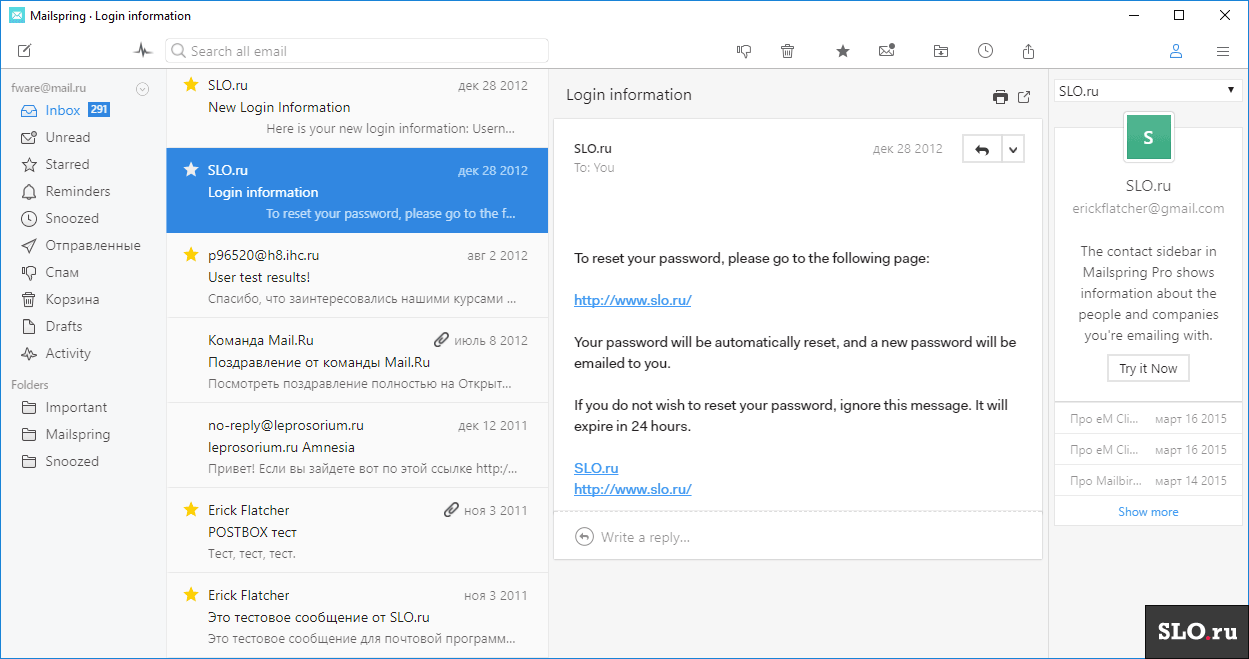Viewport: 1249px width, 659px height.
Task: Follow the first http://www.slo.ru/ link
Action: pos(633,300)
